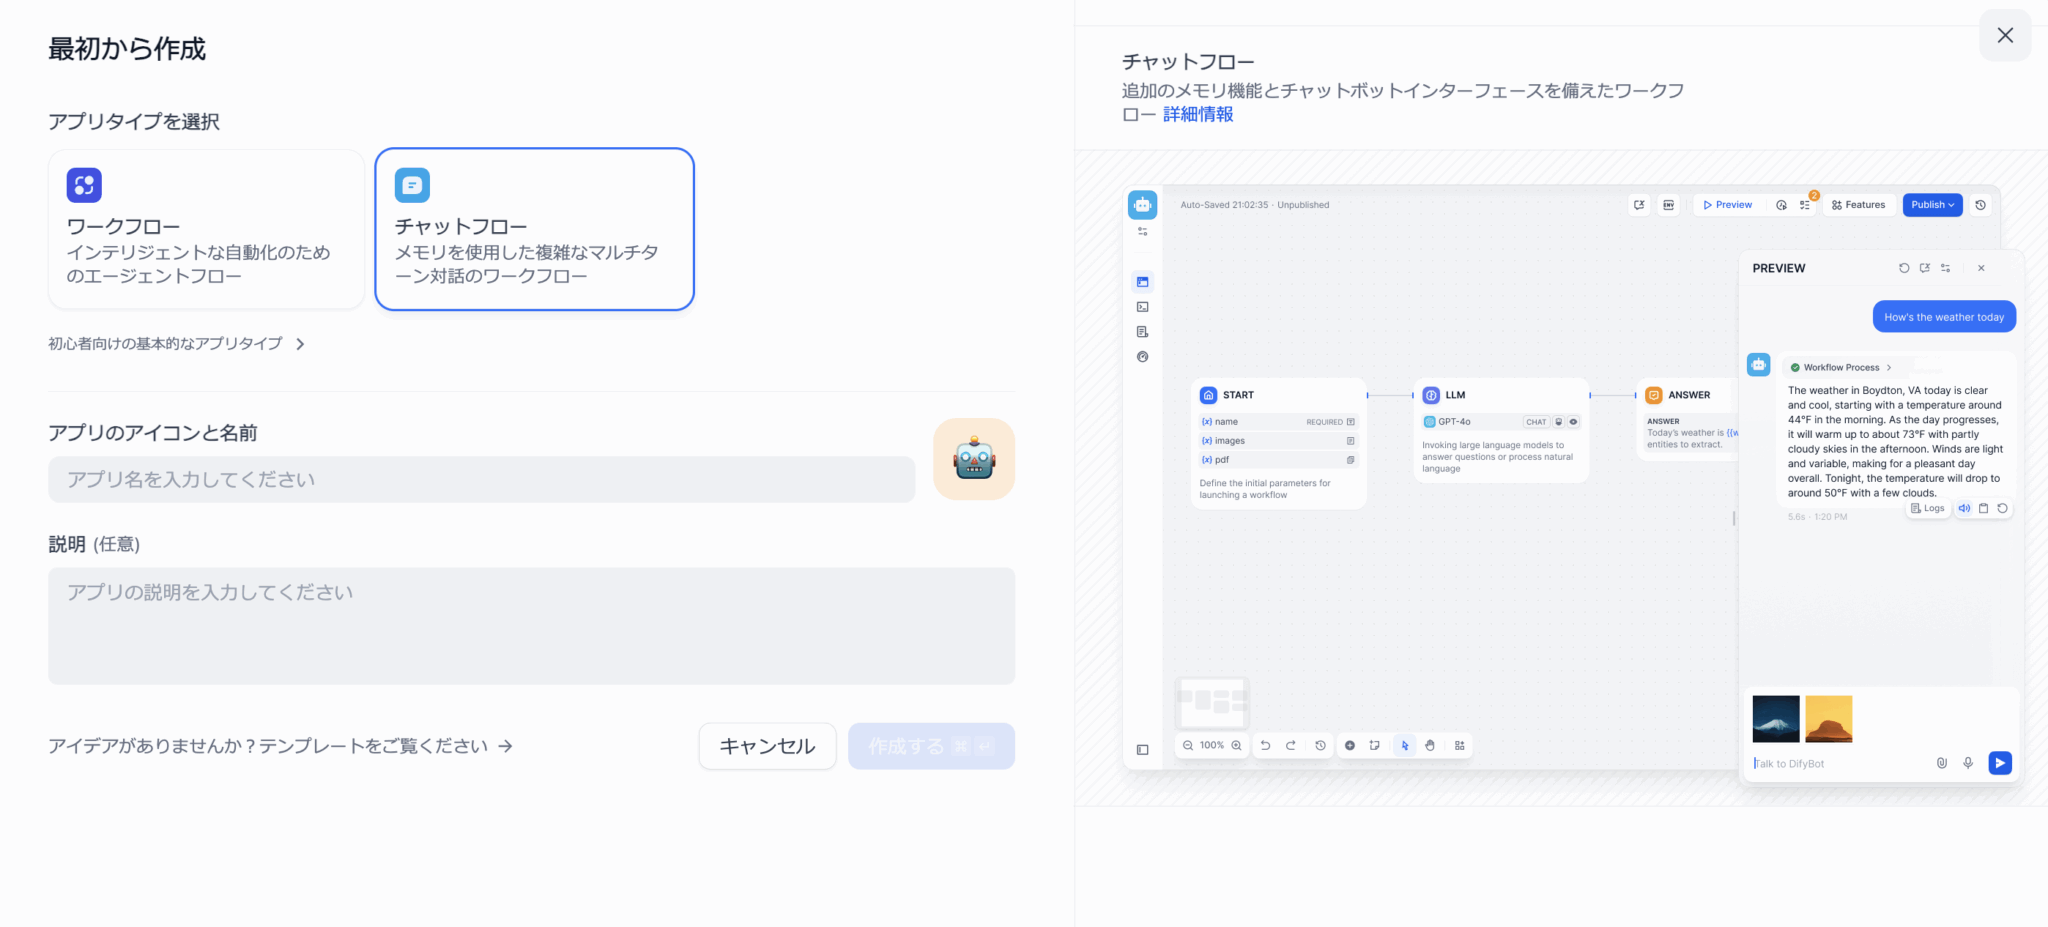The image size is (2048, 927).
Task: Click the zoom-in magnifier in canvas toolbar
Action: [1236, 746]
